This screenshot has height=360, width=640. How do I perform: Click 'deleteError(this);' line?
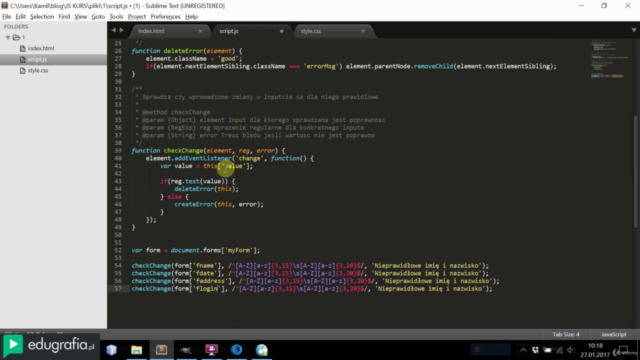coord(206,189)
